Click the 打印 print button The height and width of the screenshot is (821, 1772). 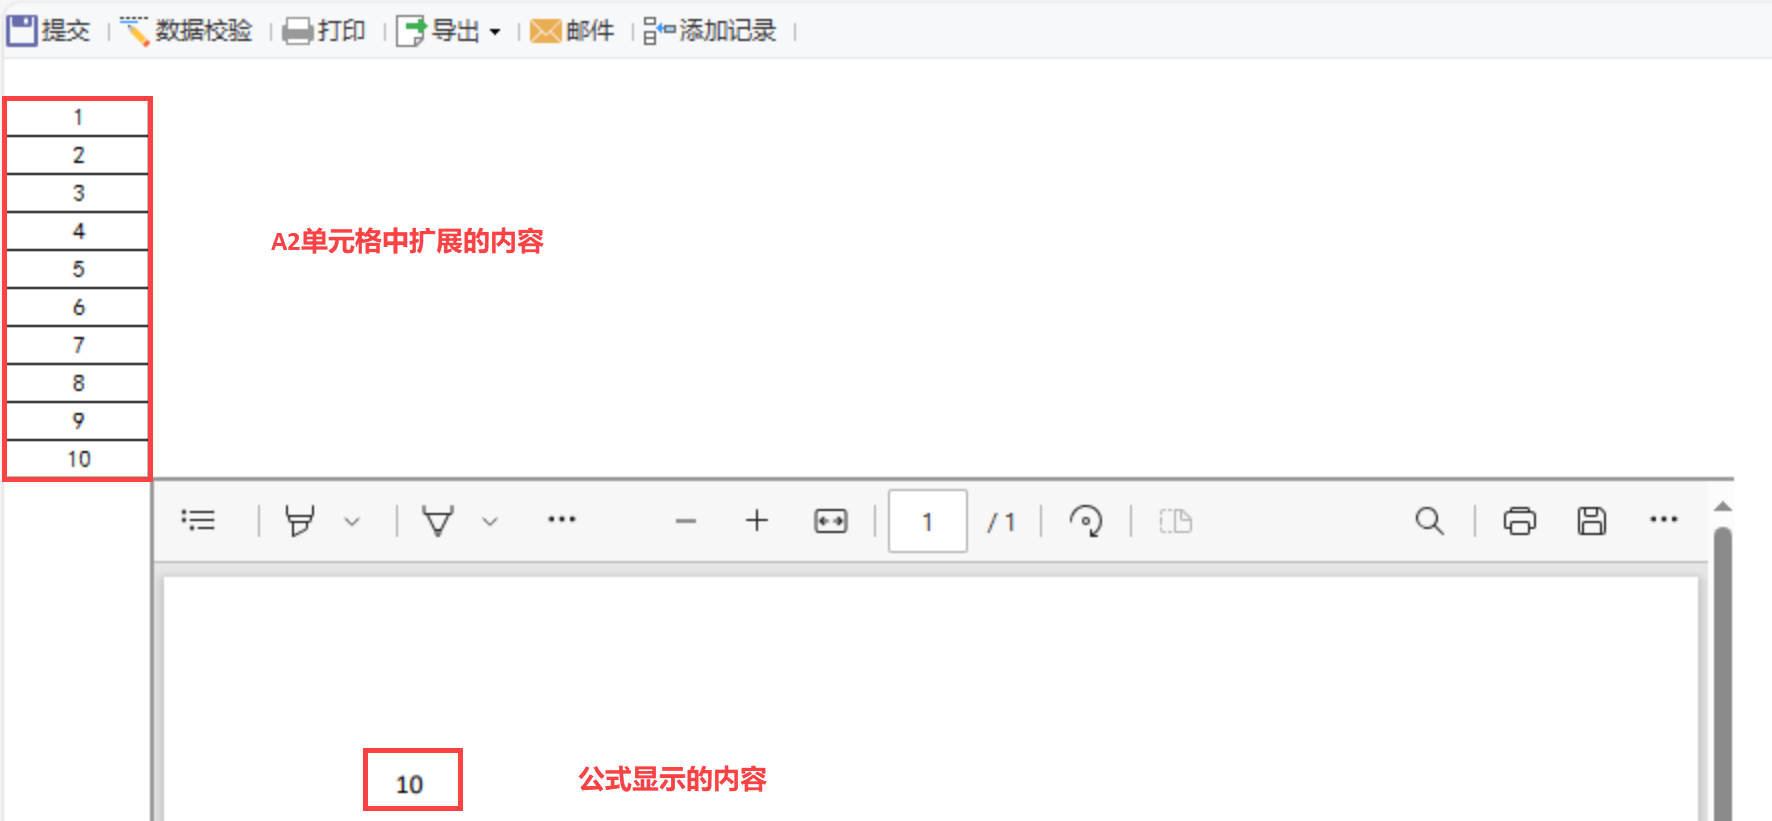324,31
